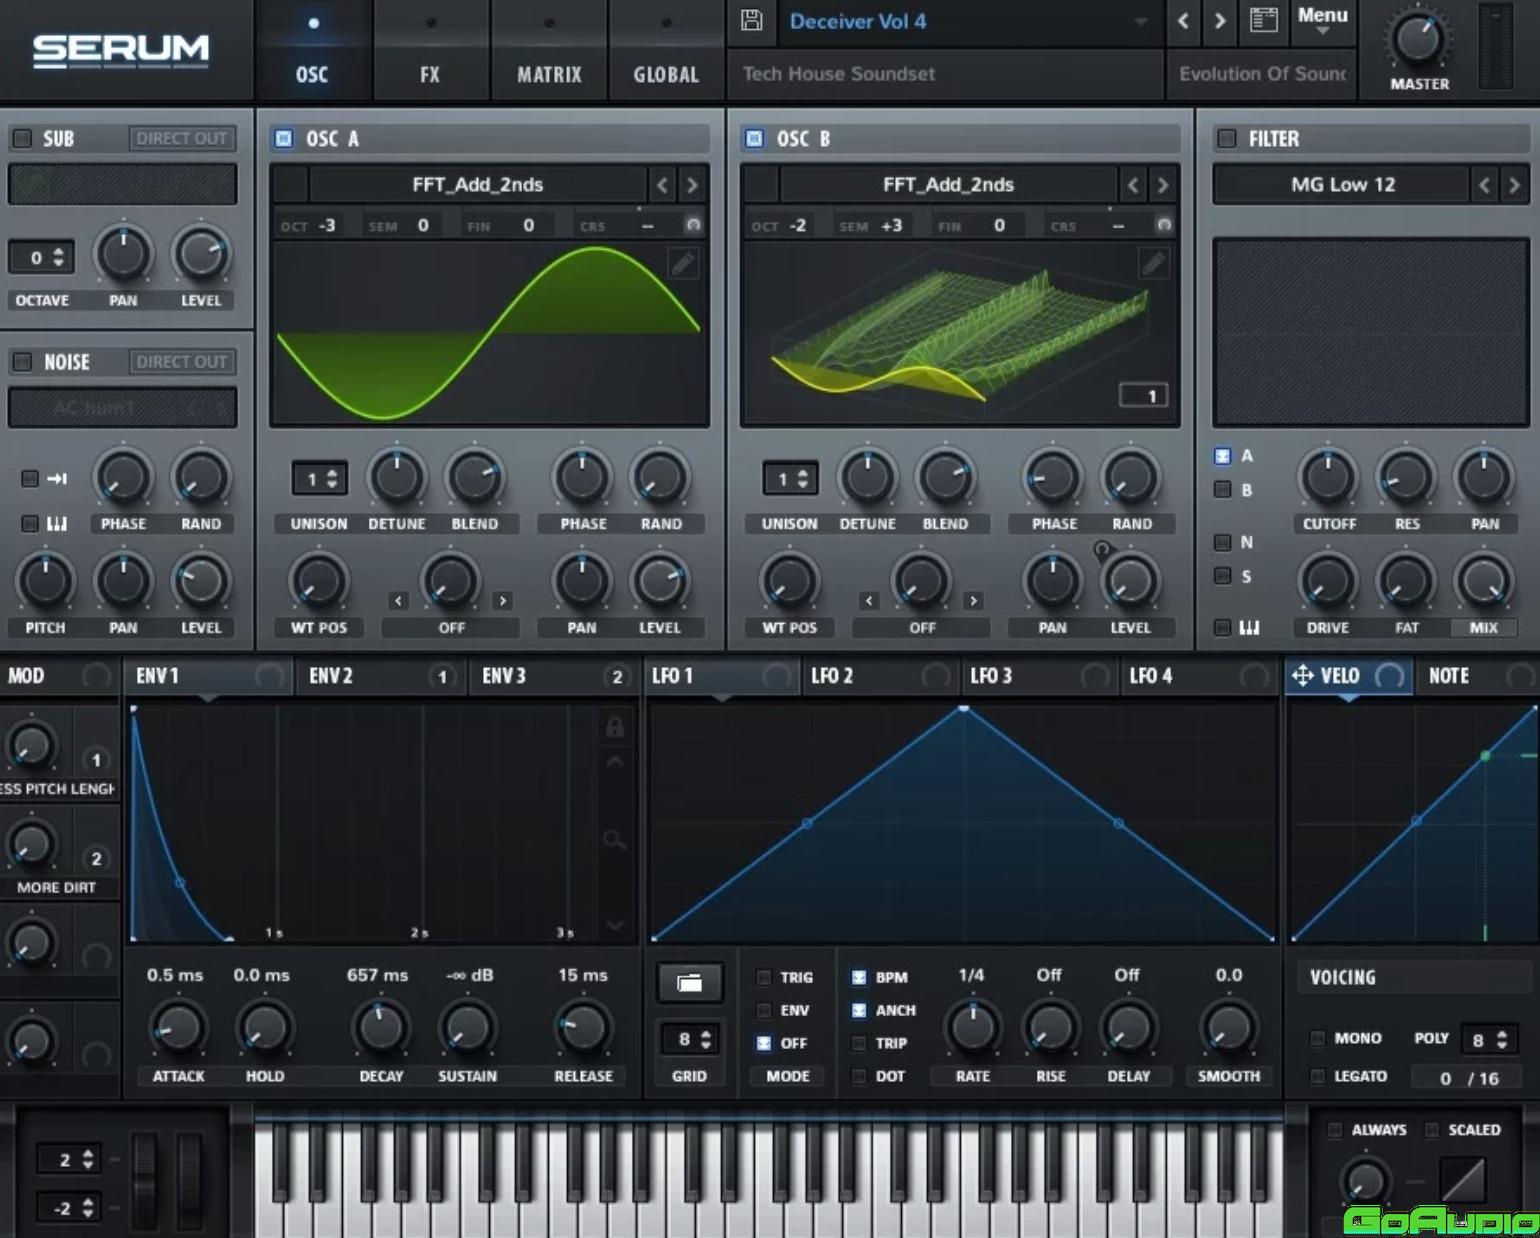Click the pitch bend wheel
The image size is (1540, 1238).
(x=145, y=1181)
